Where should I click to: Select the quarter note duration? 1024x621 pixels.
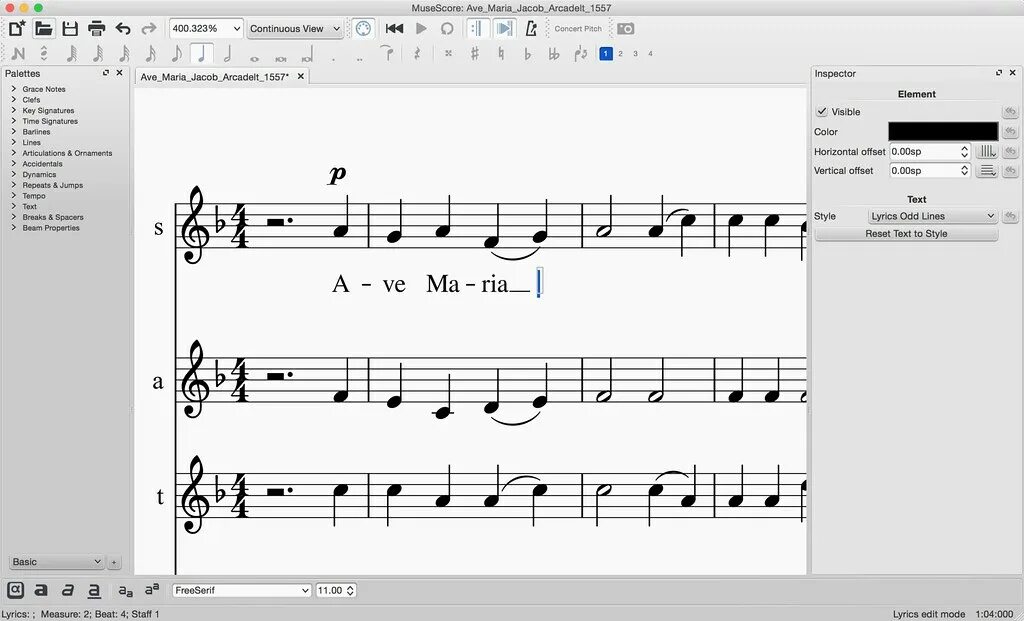(202, 54)
